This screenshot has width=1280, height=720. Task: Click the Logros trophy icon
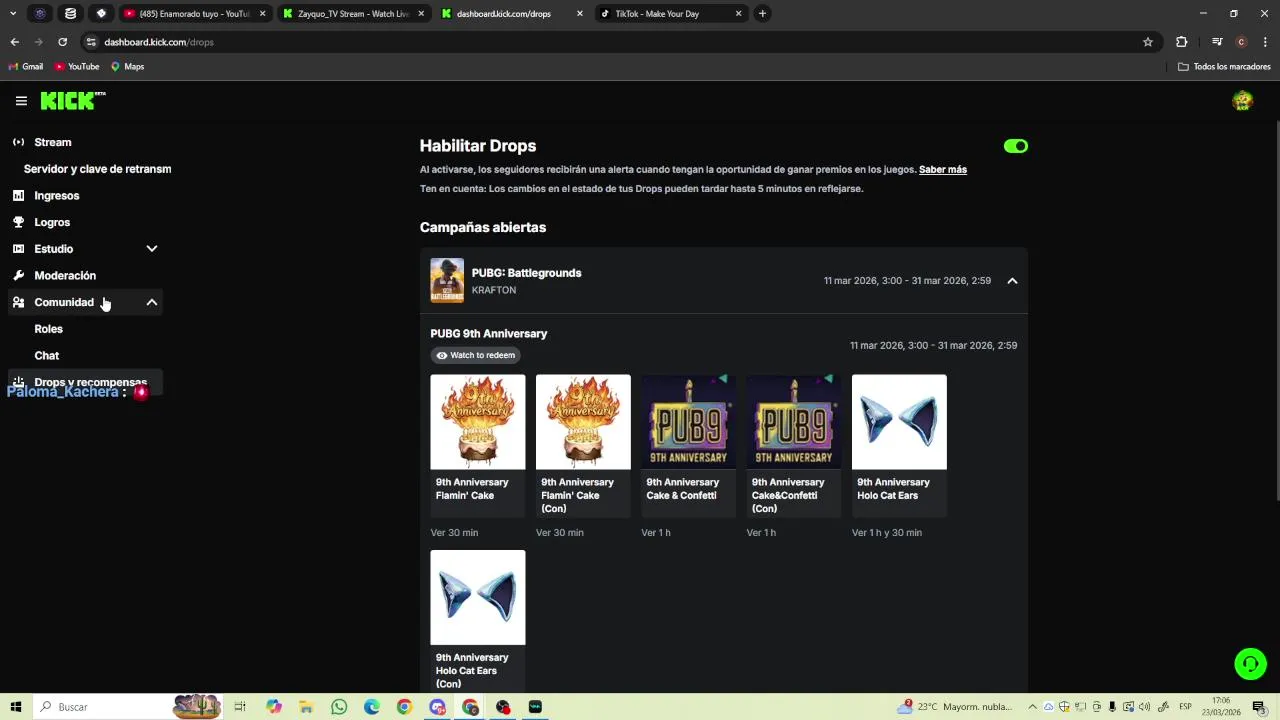coord(18,222)
